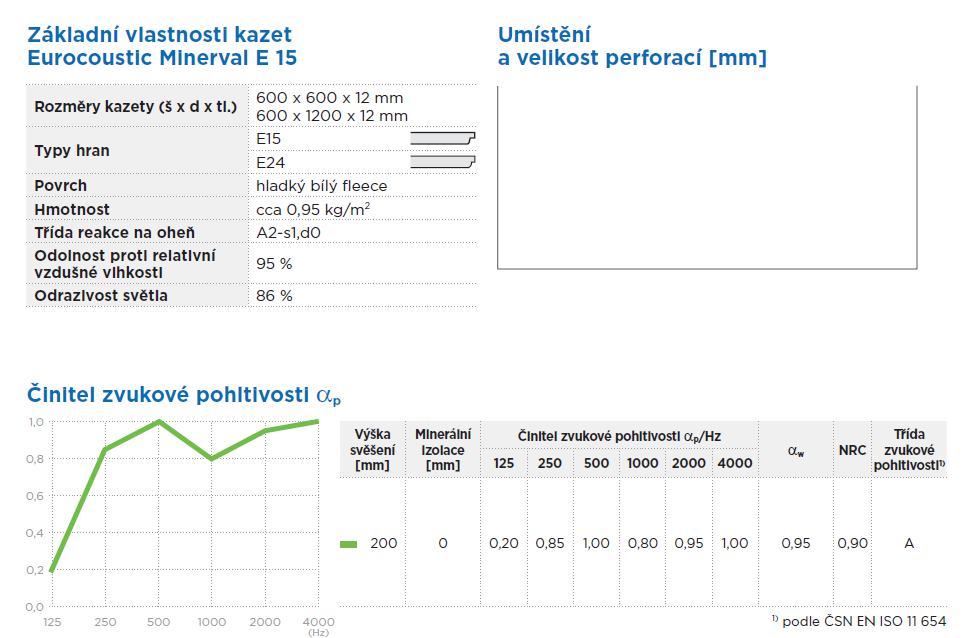
Task: Click the label 'Povrch'
Action: pos(61,186)
